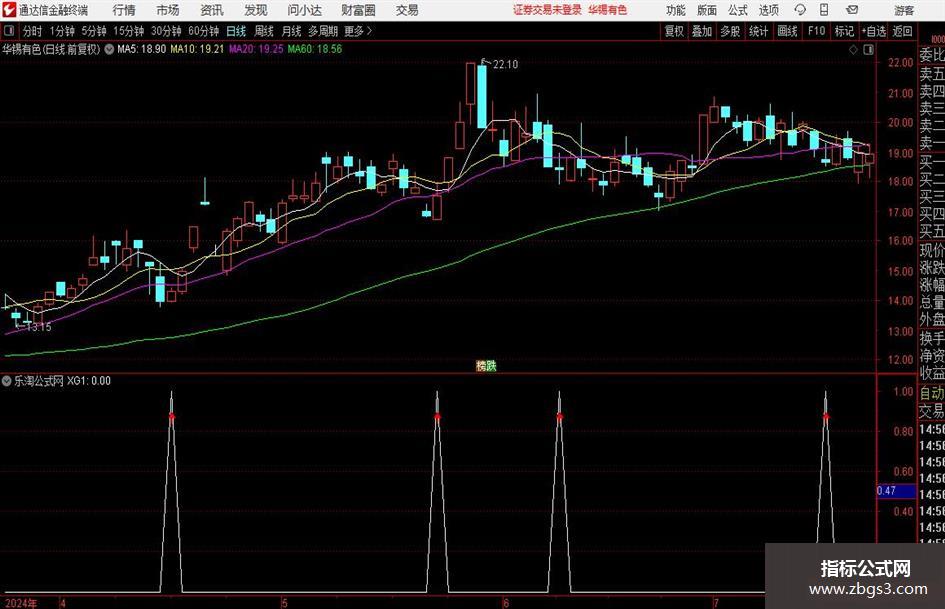This screenshot has width=945, height=609.
Task: Switch to 30分钟 period
Action: [166, 31]
